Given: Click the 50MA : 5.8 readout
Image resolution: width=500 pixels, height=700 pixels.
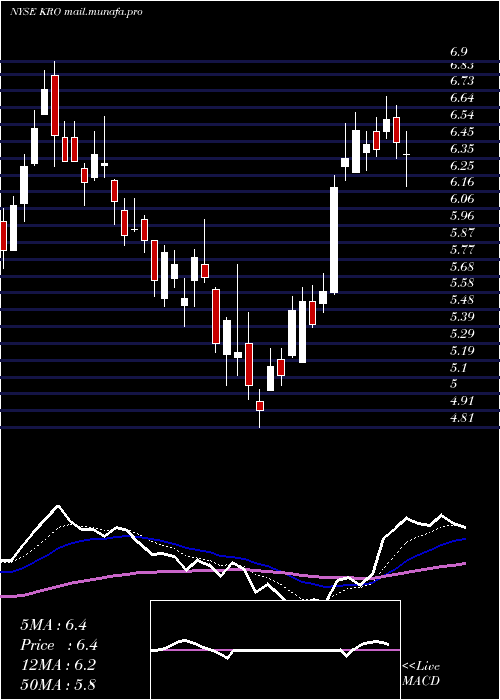Looking at the screenshot, I should tap(58, 684).
